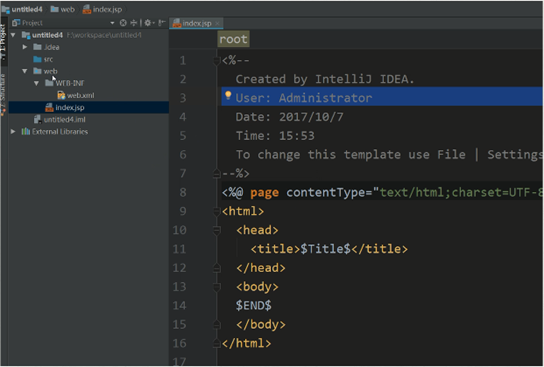544x367 pixels.
Task: Click the WEB-INF folder icon
Action: point(49,83)
